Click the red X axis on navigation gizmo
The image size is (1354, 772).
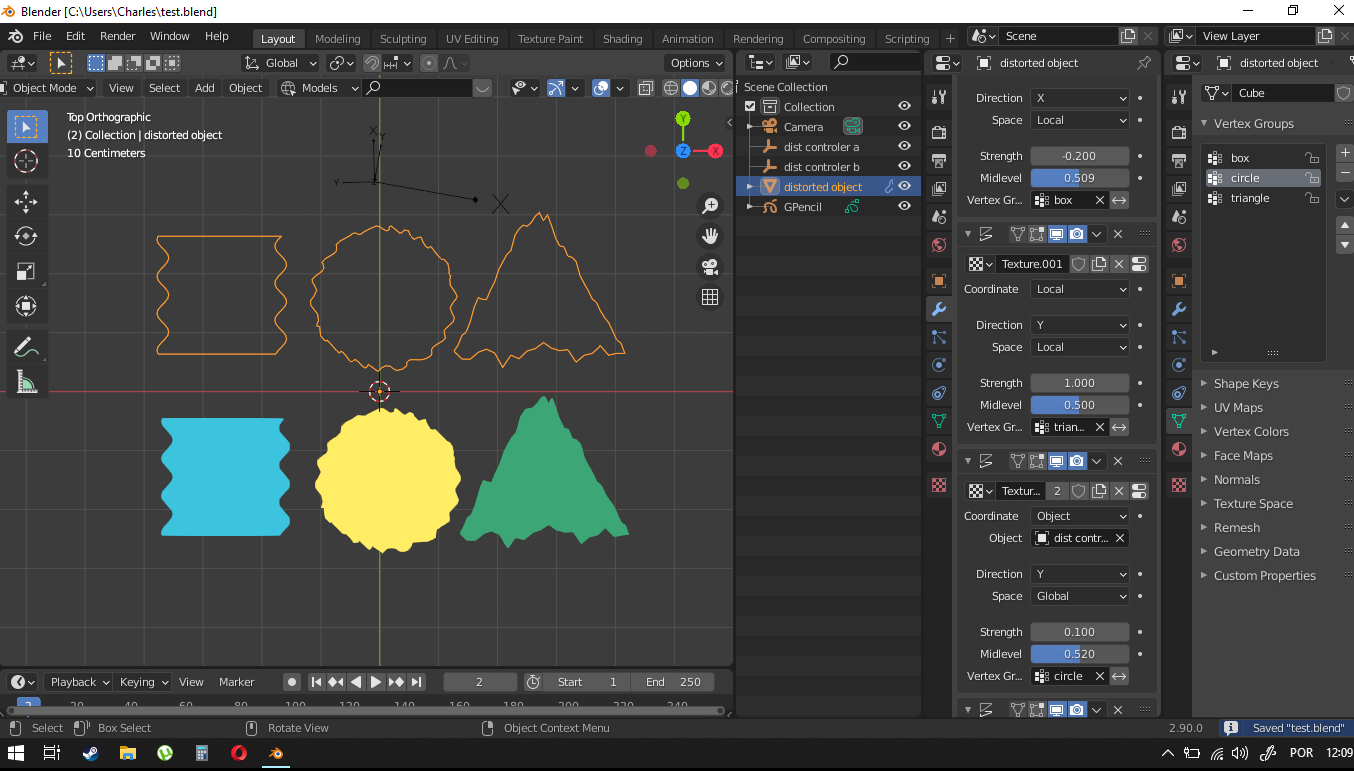715,151
